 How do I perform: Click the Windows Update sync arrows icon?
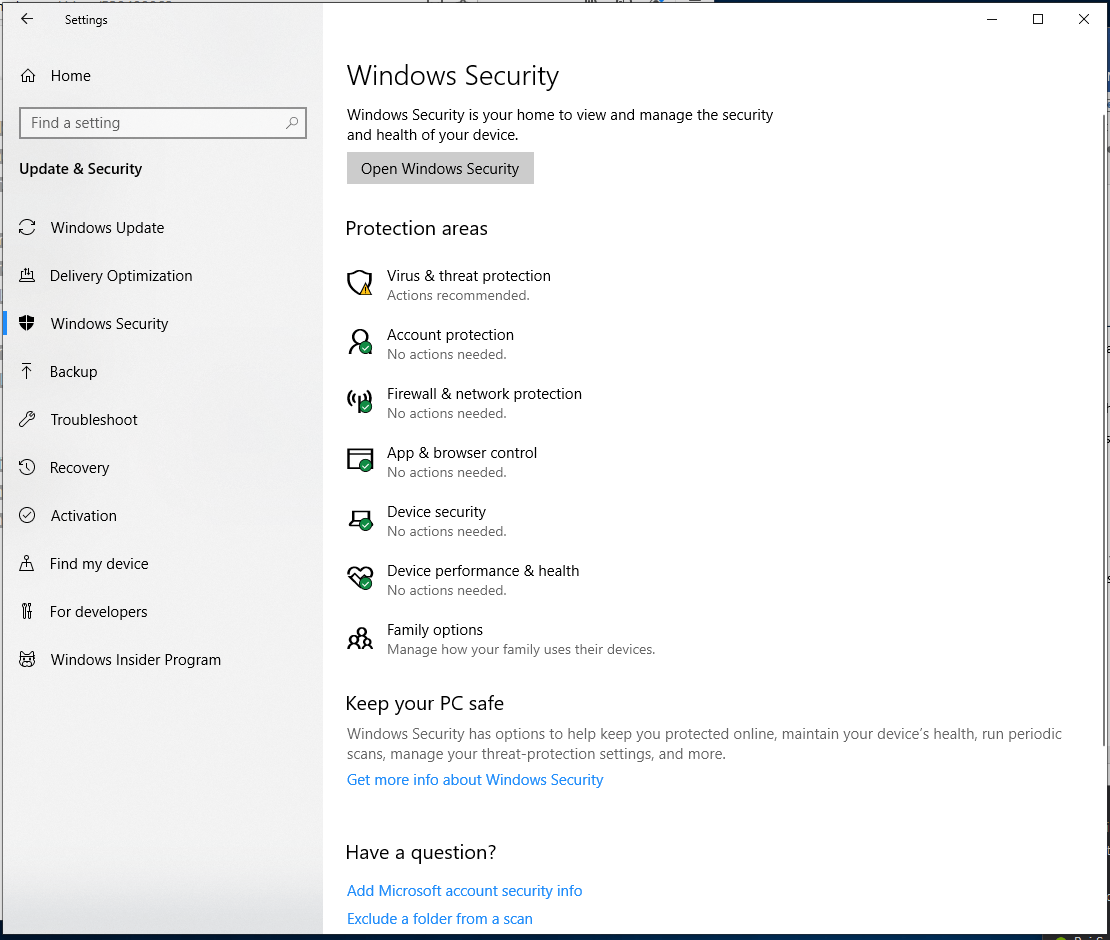click(27, 227)
